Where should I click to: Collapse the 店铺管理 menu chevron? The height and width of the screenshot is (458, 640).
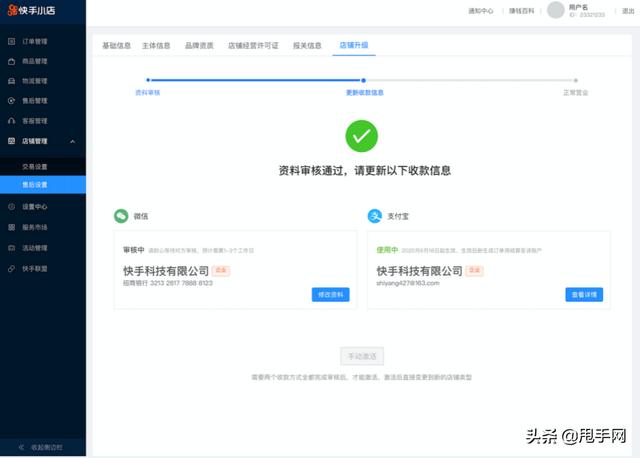coord(73,141)
